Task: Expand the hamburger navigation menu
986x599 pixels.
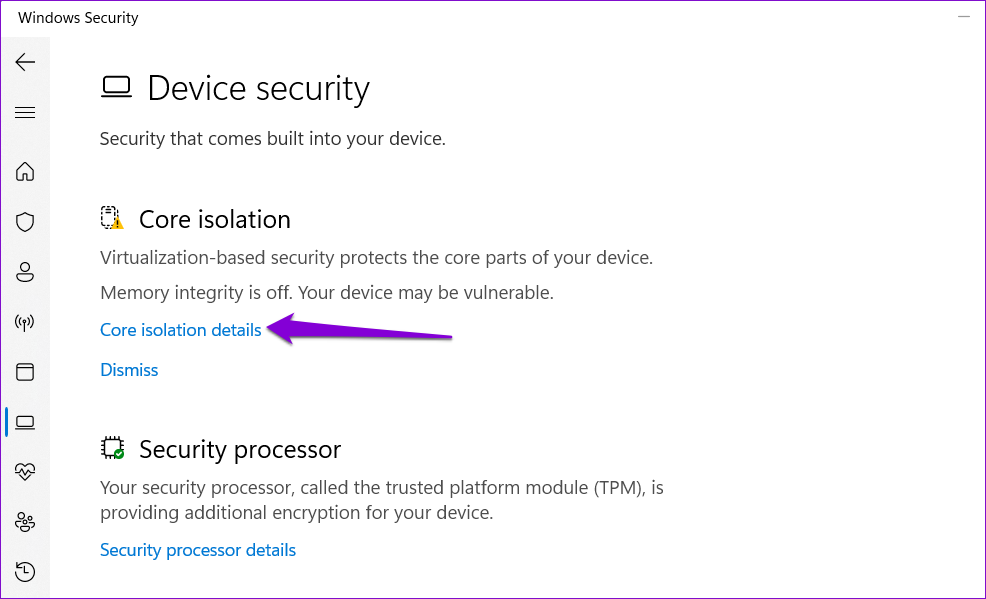Action: pos(25,113)
